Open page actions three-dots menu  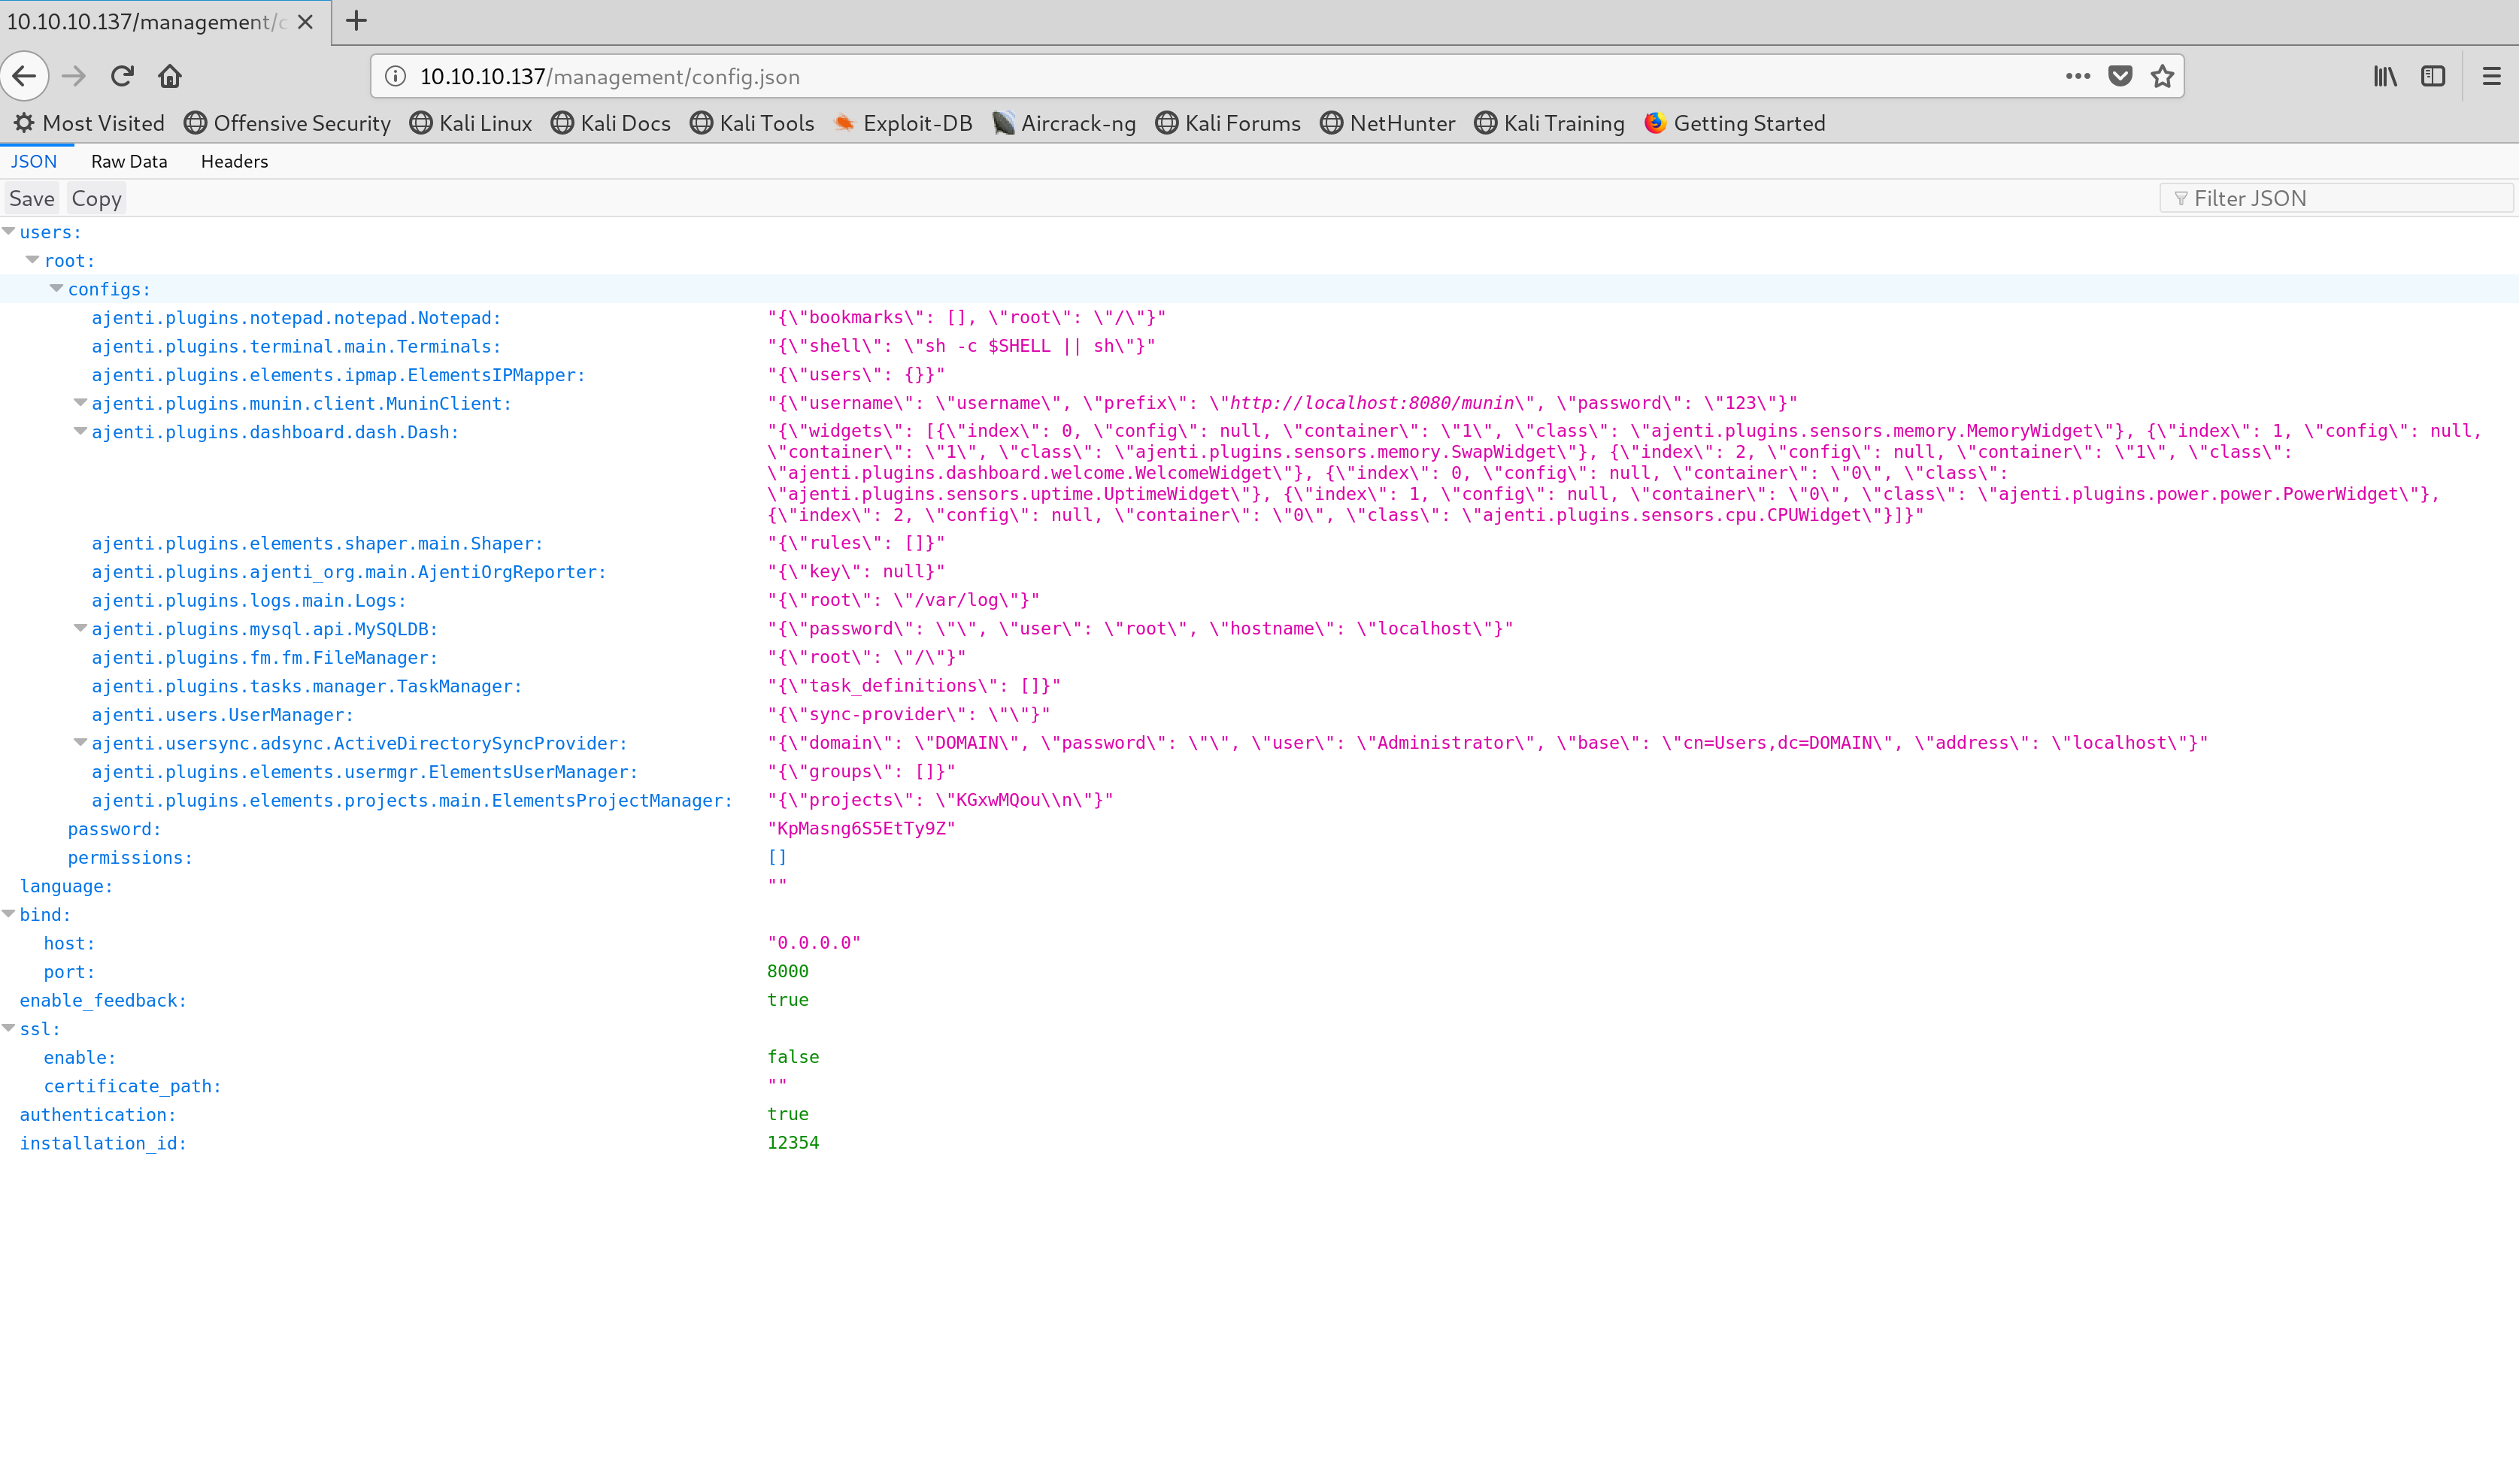point(2077,76)
